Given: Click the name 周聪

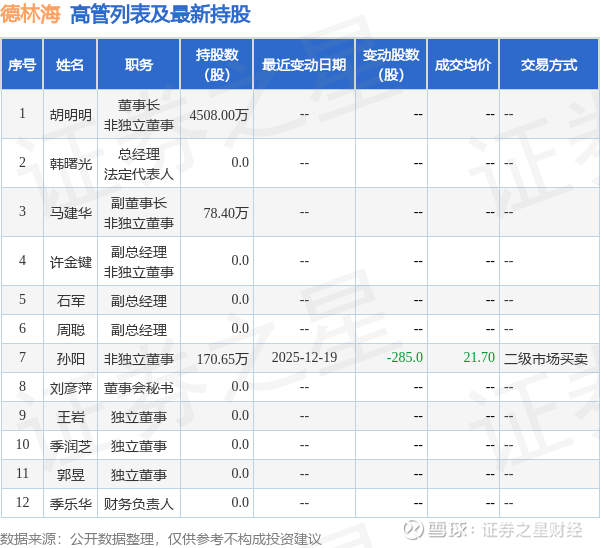Looking at the screenshot, I should [71, 329].
